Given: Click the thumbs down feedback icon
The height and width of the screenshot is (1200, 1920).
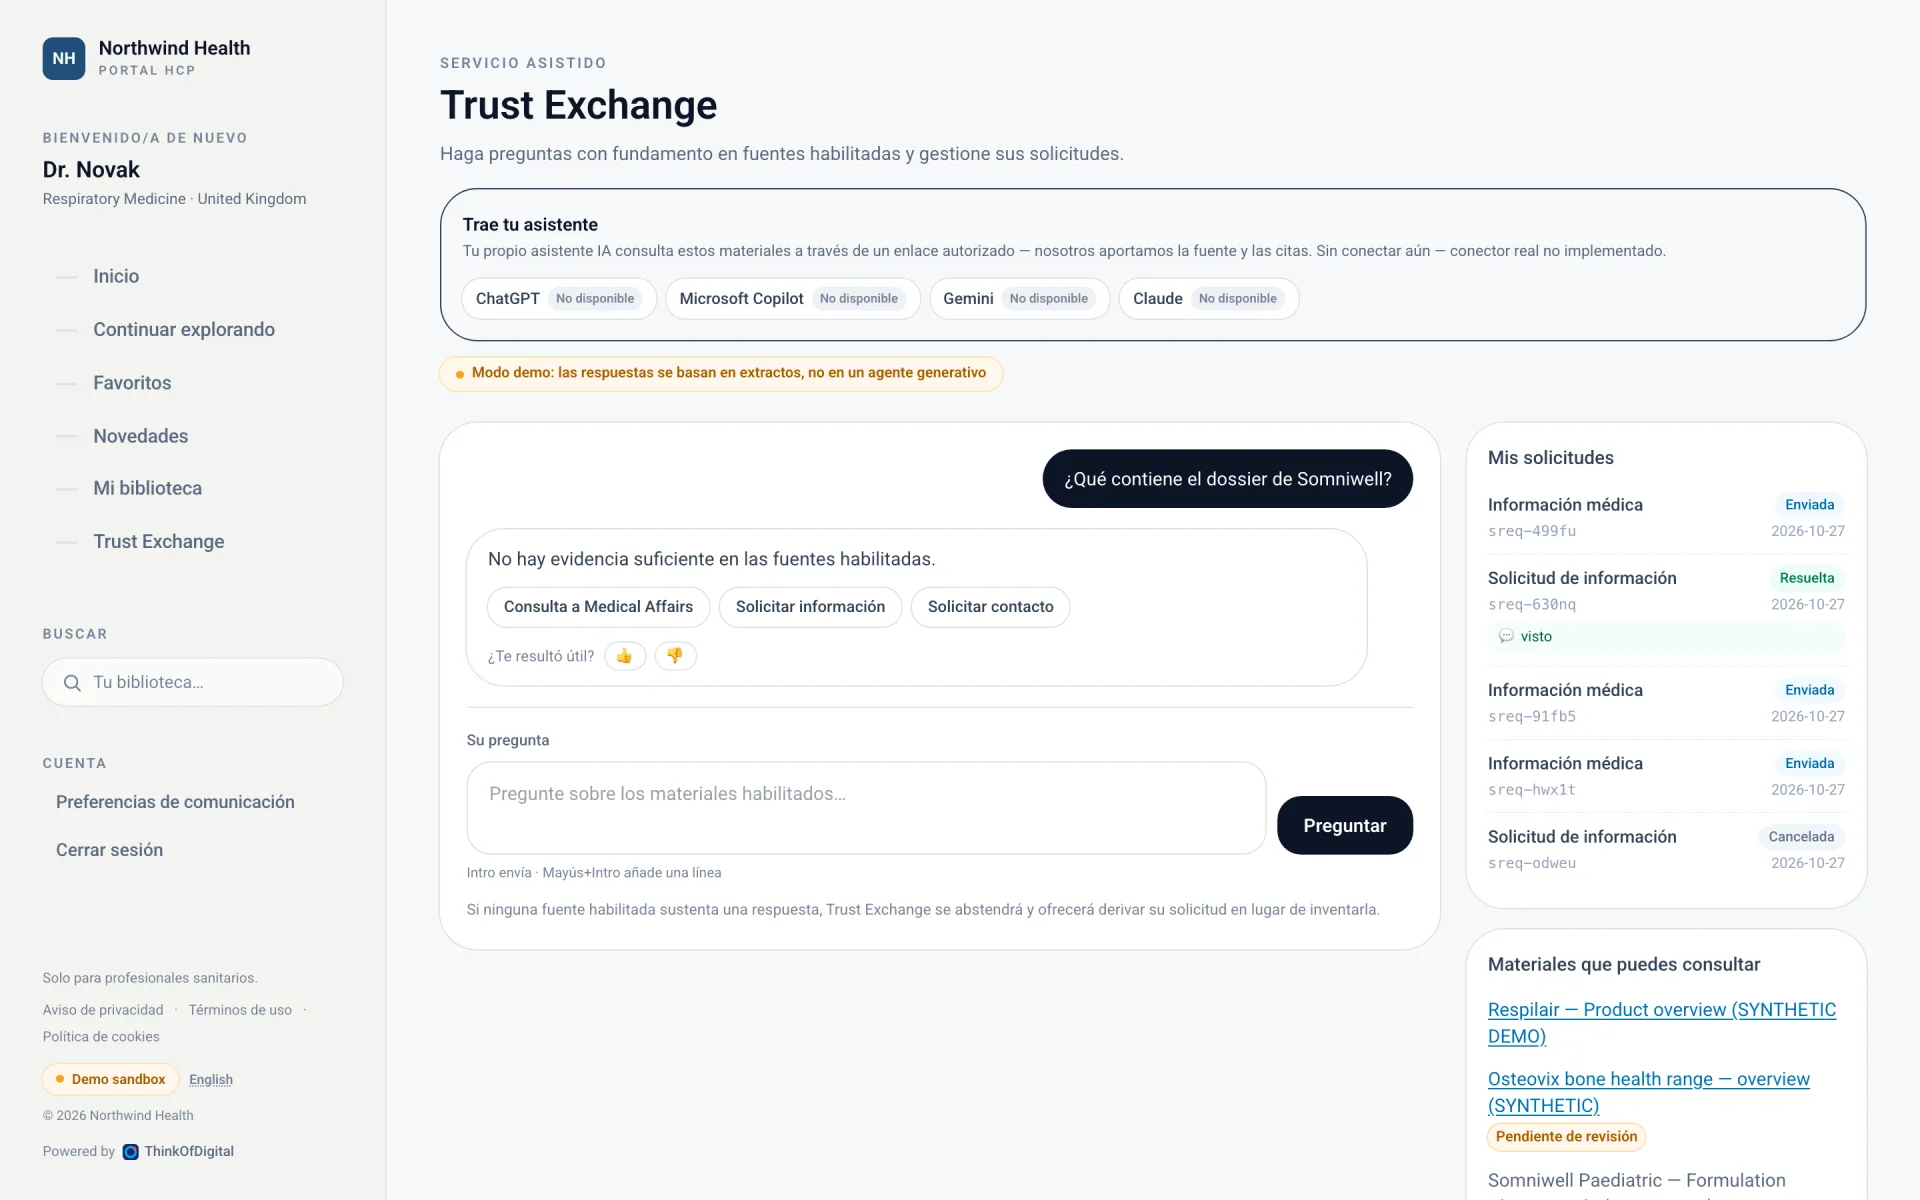Looking at the screenshot, I should click(675, 656).
